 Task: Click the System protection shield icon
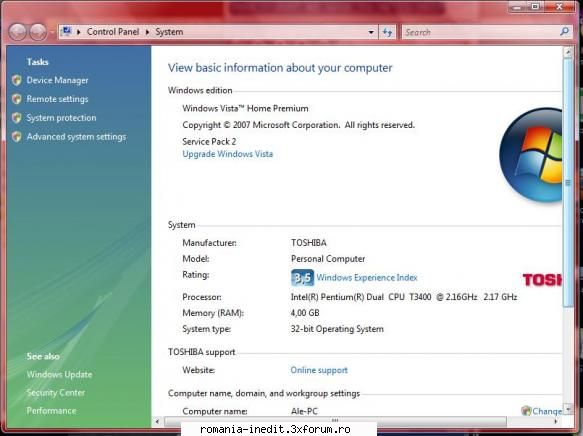point(16,118)
